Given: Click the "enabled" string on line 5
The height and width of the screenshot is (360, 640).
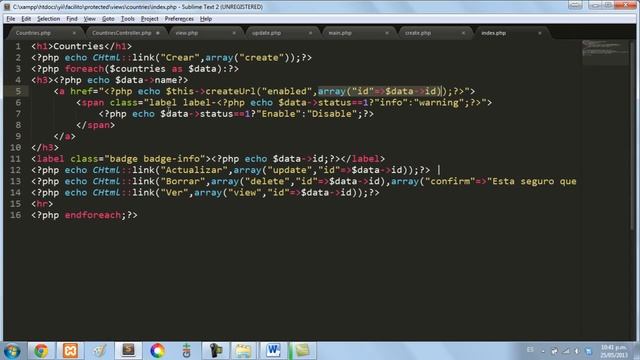Looking at the screenshot, I should click(x=287, y=91).
